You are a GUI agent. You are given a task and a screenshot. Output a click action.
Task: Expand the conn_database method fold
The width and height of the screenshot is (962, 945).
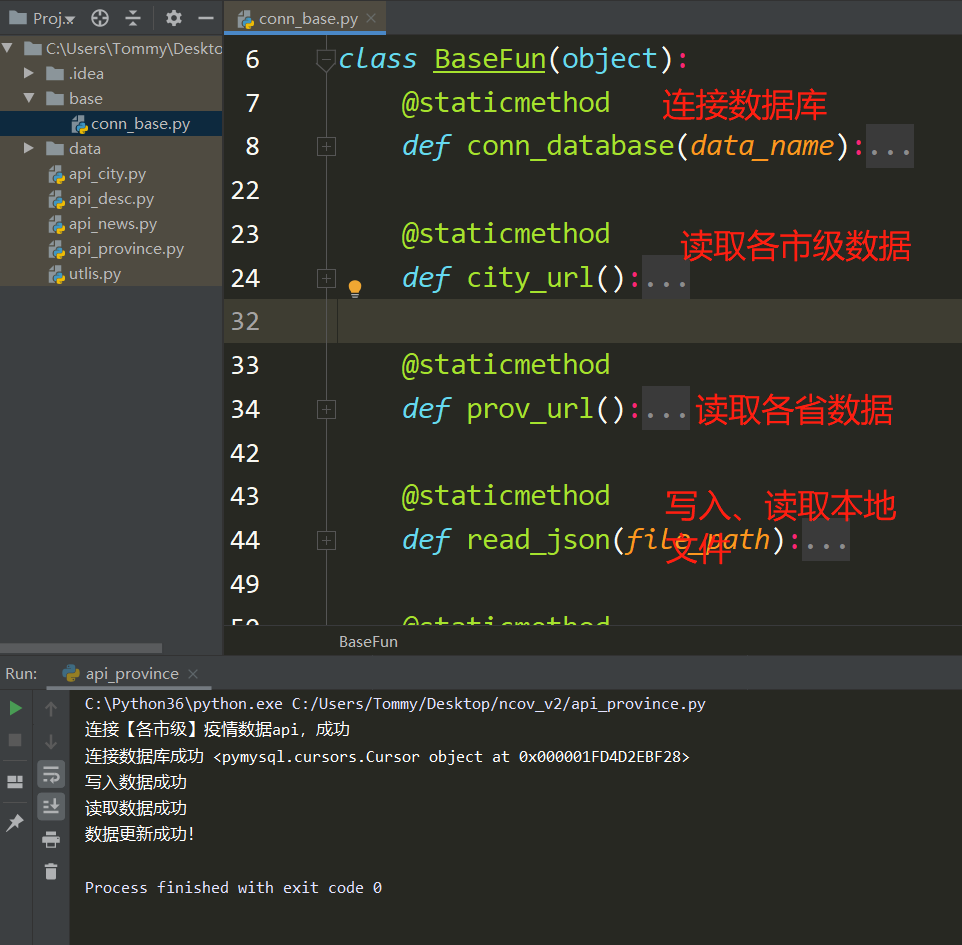(326, 147)
